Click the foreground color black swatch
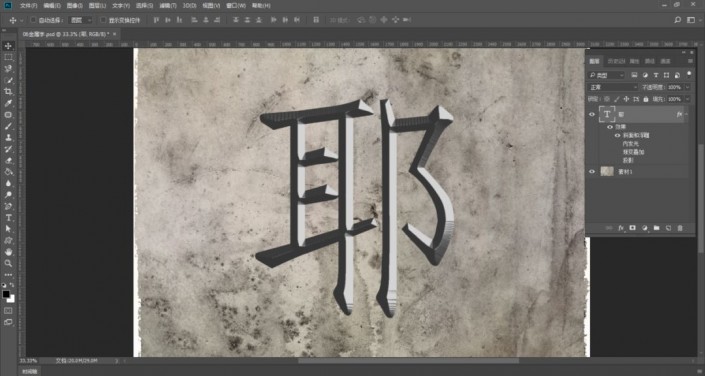705x376 pixels. (6, 294)
